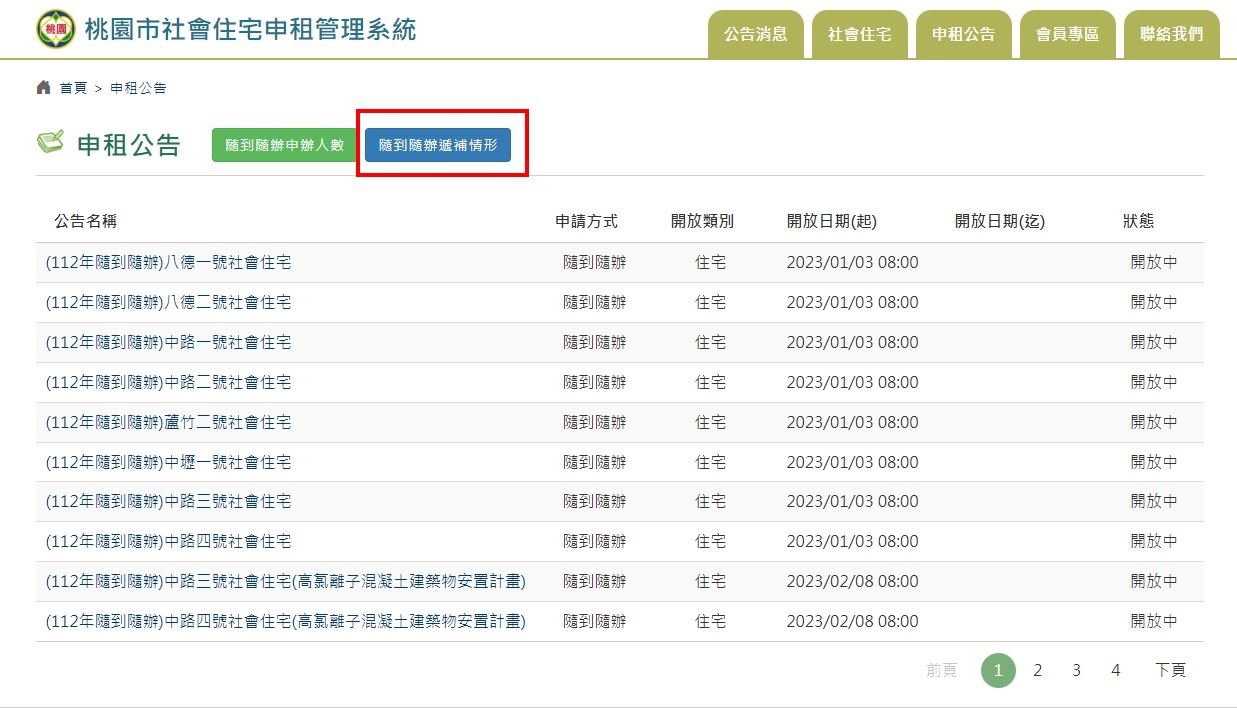Click the green 隨到隨辦申辦人數 button
1237x708 pixels.
coord(284,145)
